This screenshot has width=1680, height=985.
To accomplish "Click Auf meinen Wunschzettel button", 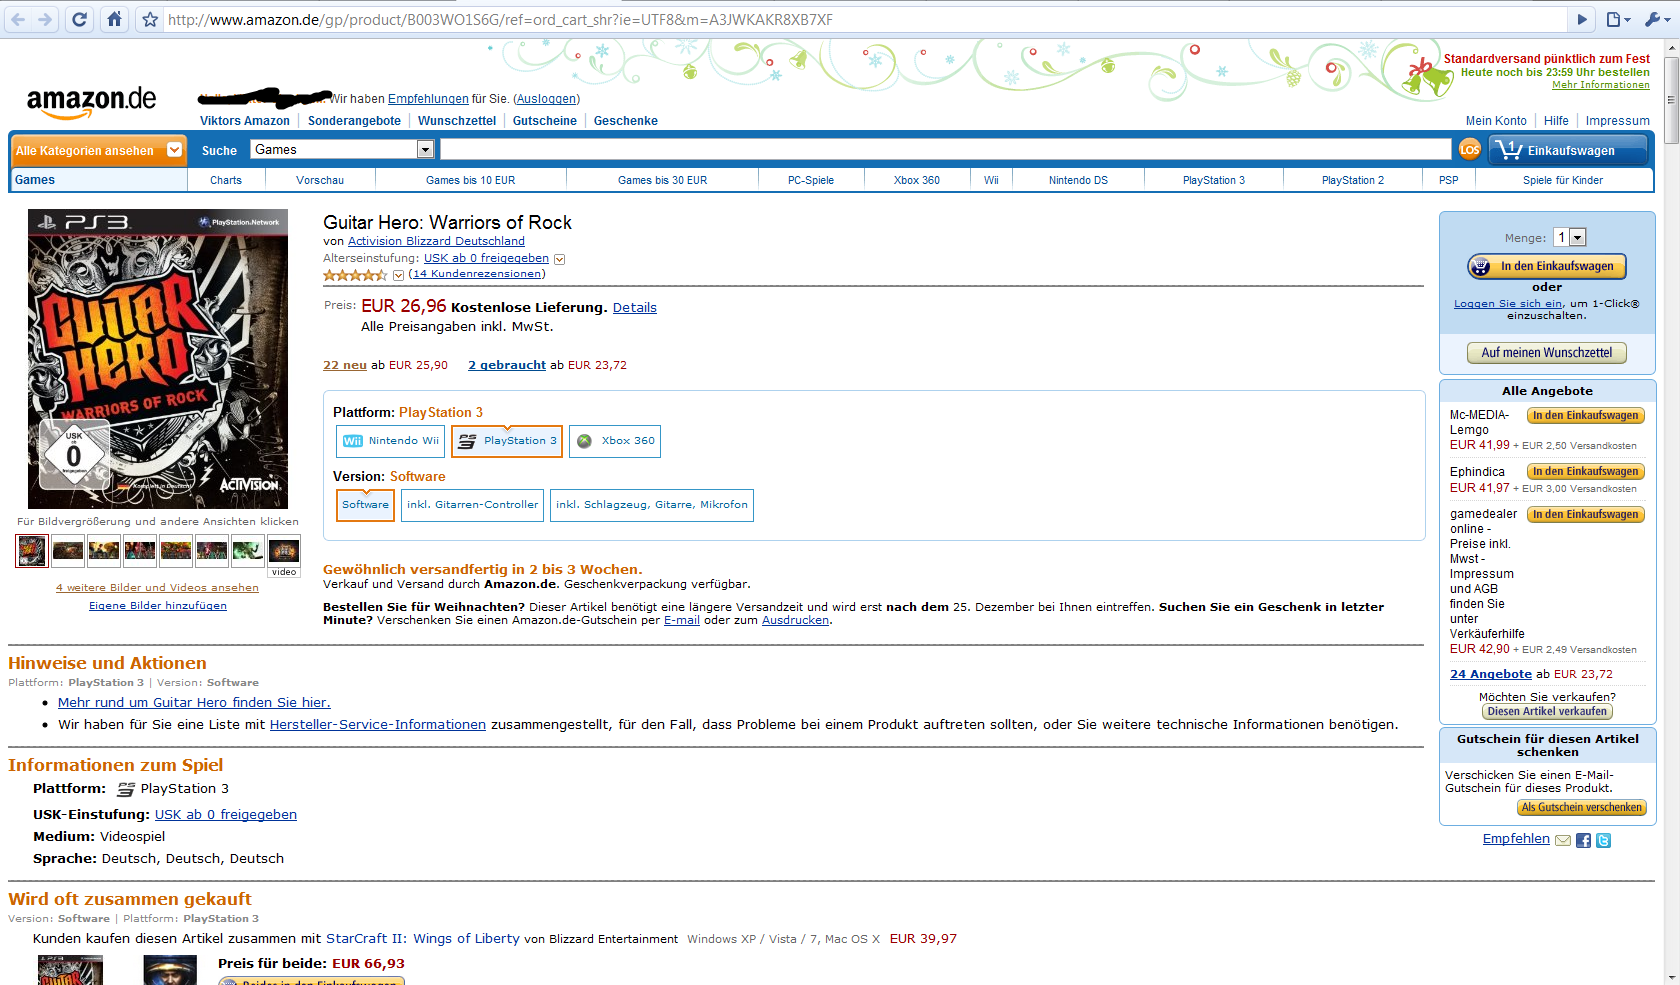I will [1547, 353].
